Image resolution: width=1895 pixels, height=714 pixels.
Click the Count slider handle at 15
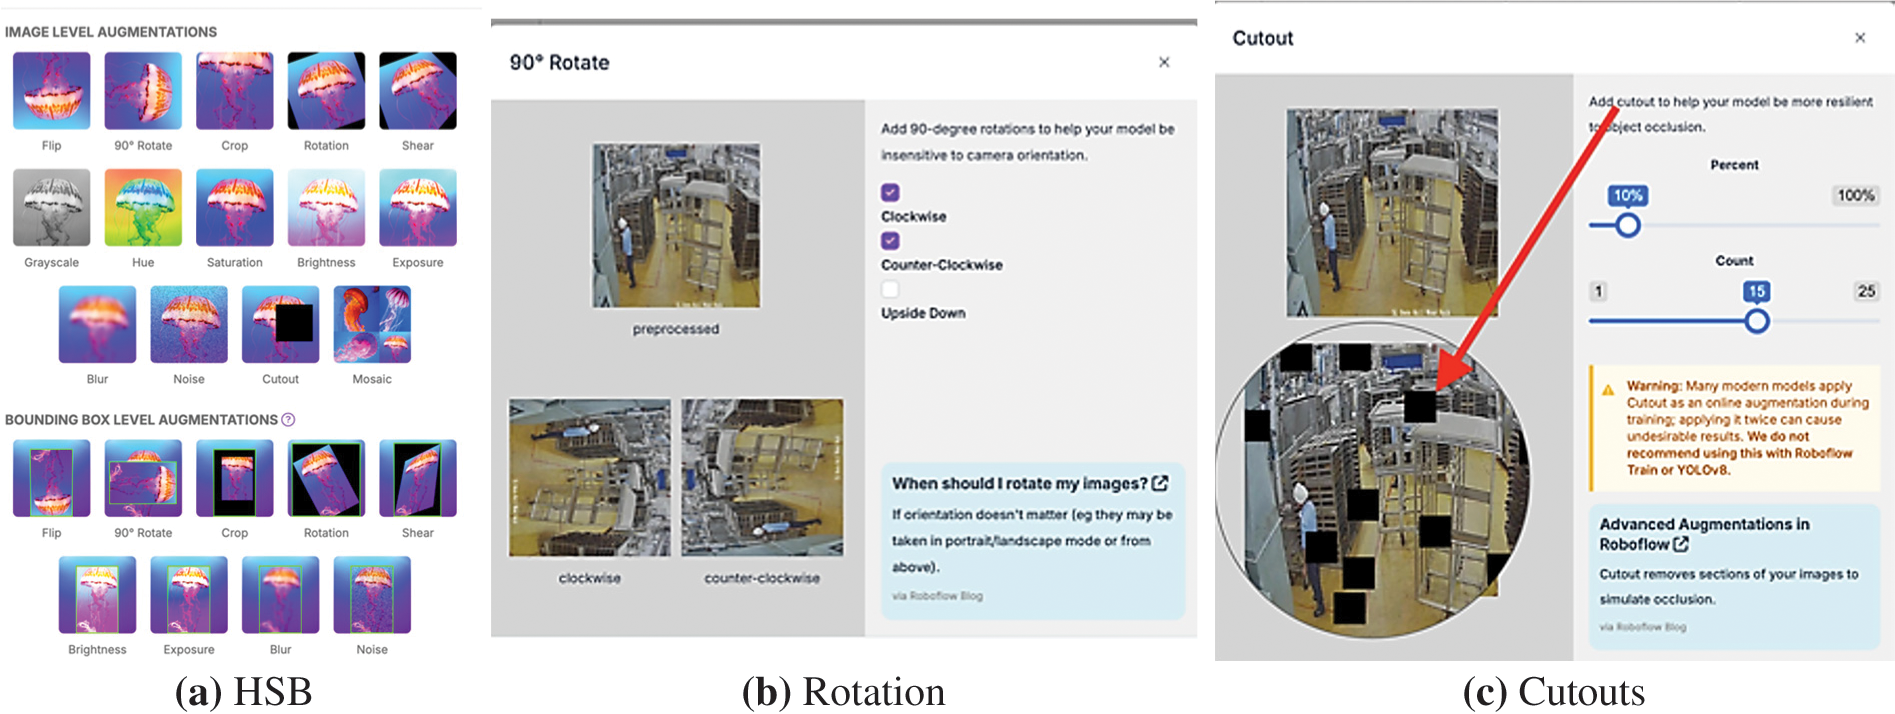1756,321
